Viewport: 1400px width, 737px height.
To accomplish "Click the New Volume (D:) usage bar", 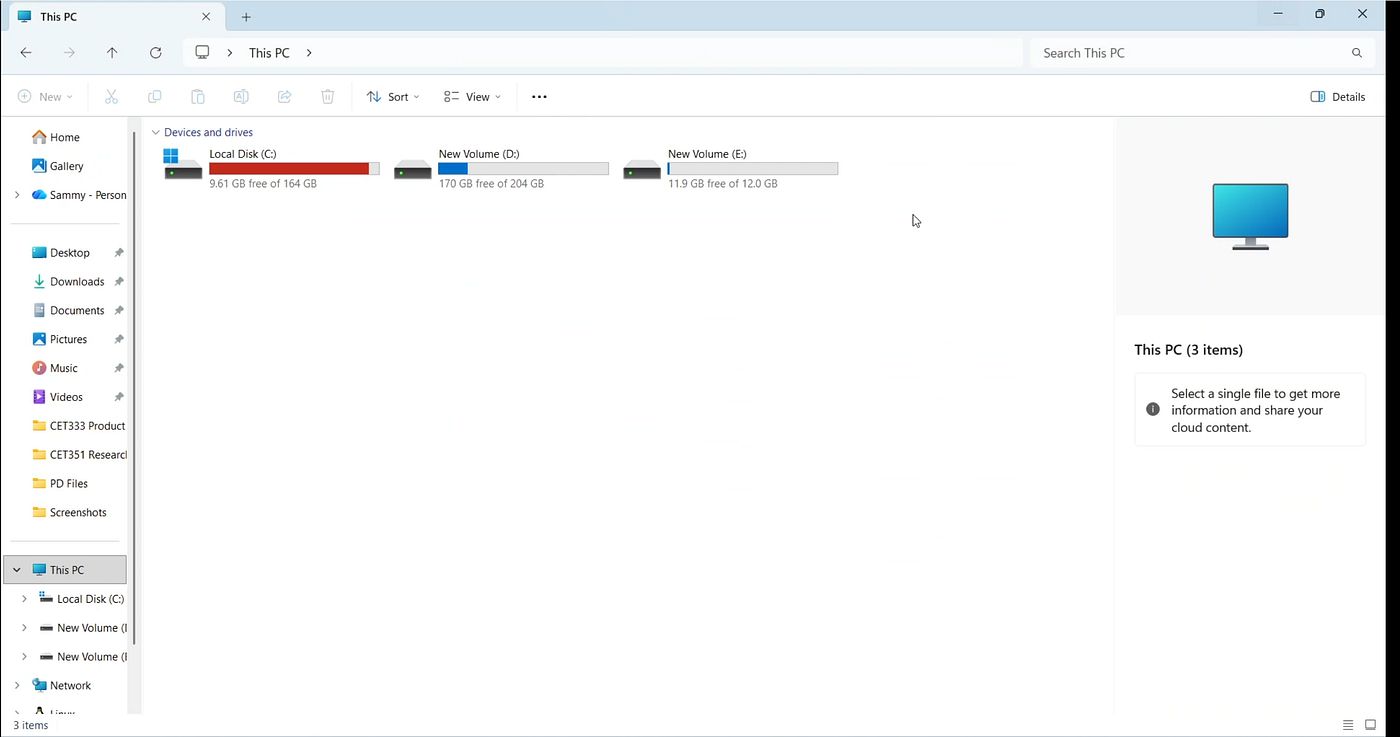I will (x=523, y=169).
